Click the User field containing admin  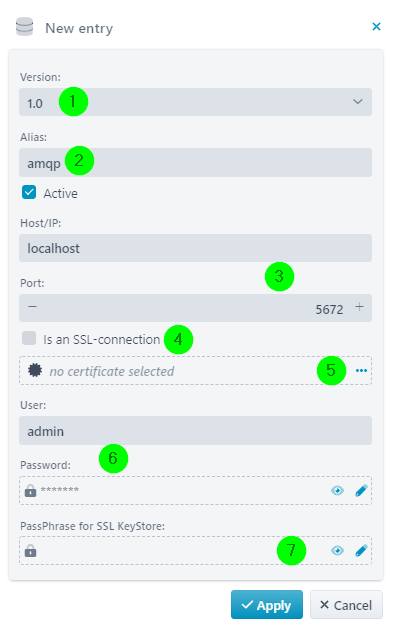click(x=195, y=430)
